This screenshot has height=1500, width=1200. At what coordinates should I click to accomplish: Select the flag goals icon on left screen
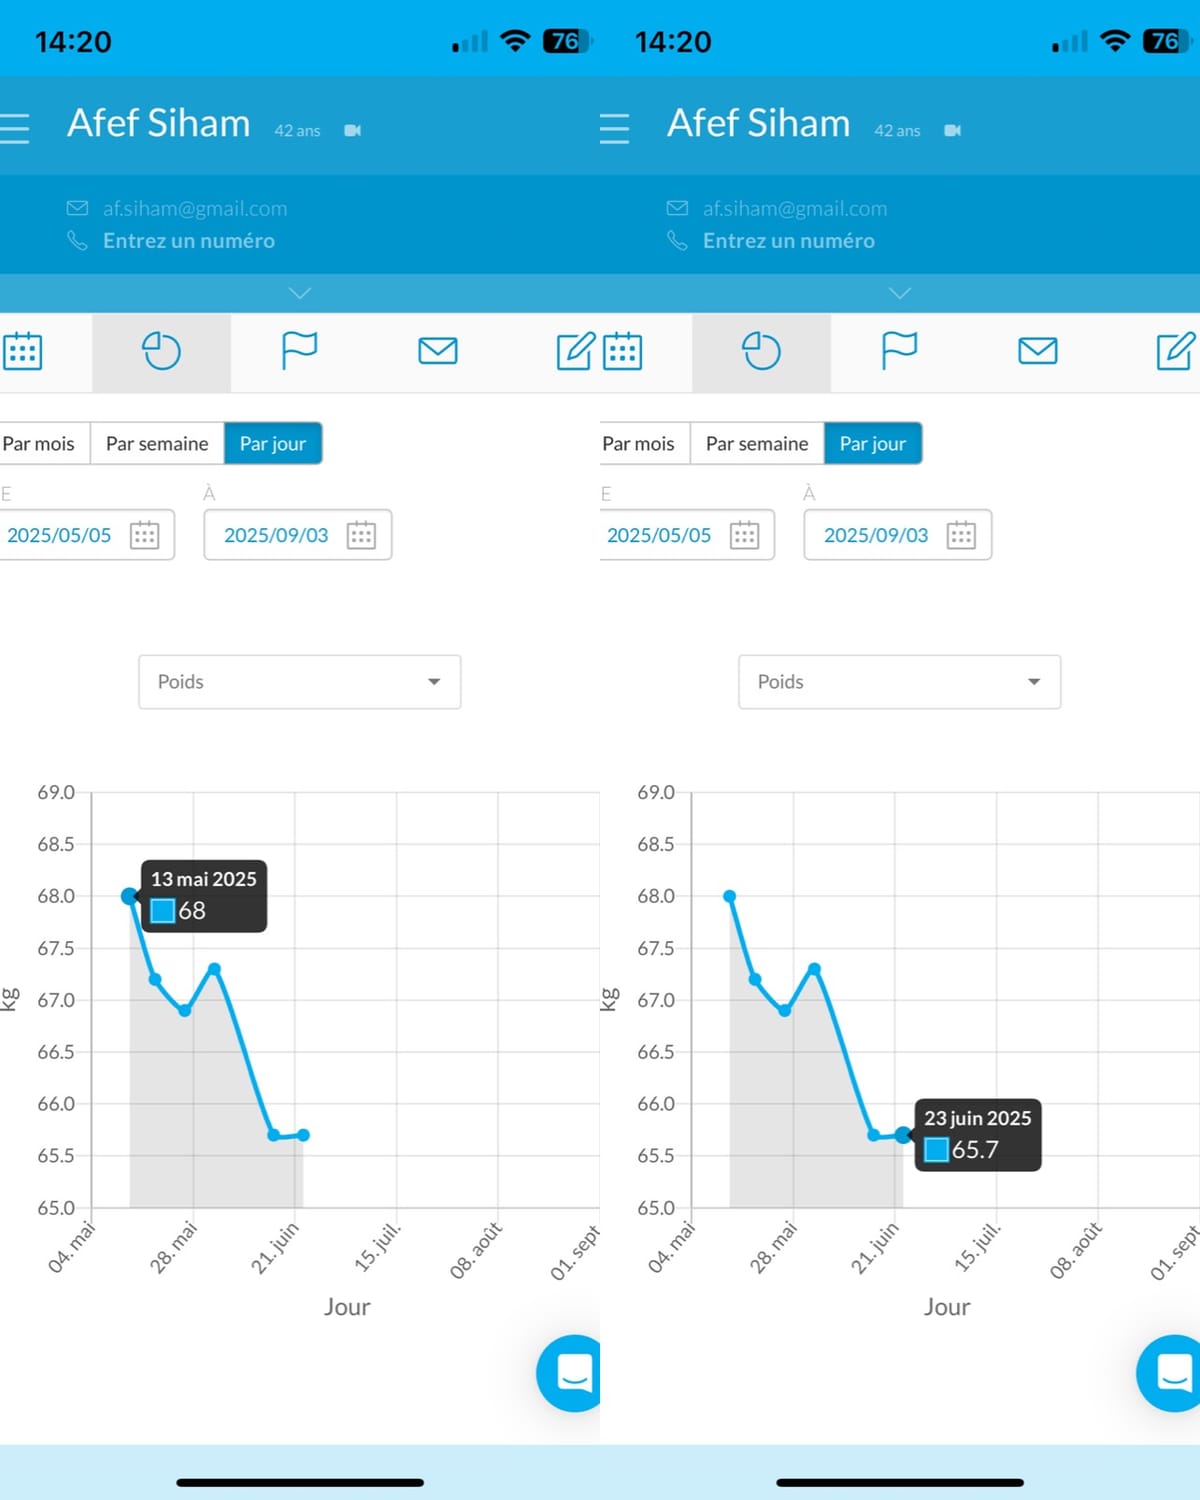tap(299, 351)
